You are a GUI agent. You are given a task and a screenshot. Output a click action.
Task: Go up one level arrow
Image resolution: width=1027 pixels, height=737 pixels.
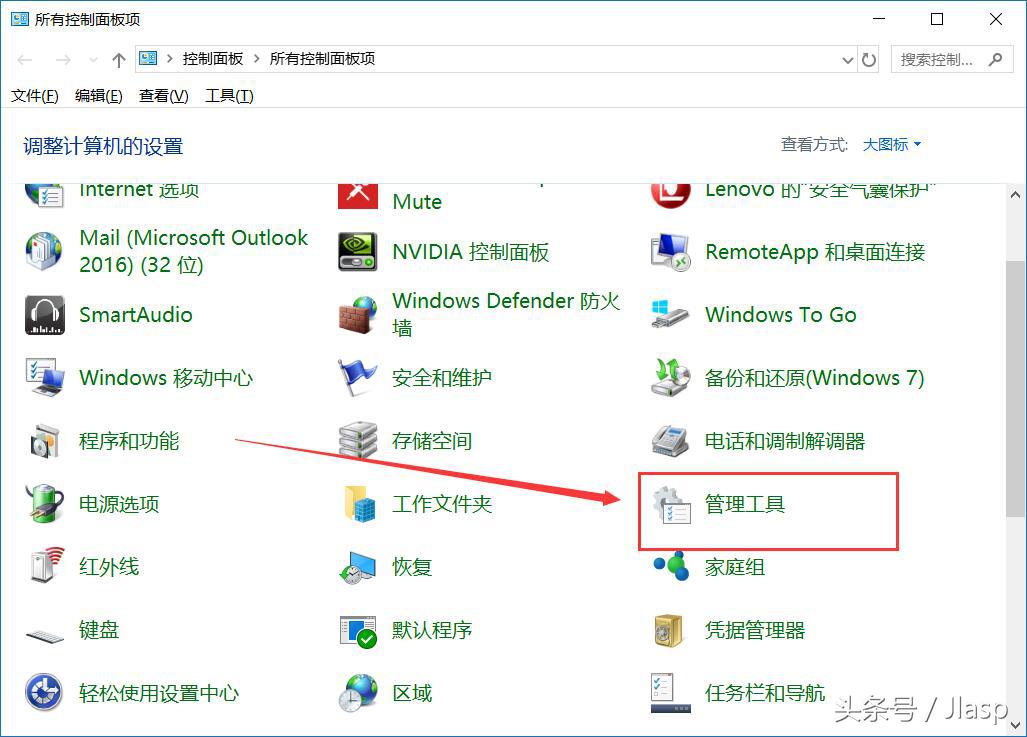pyautogui.click(x=119, y=60)
